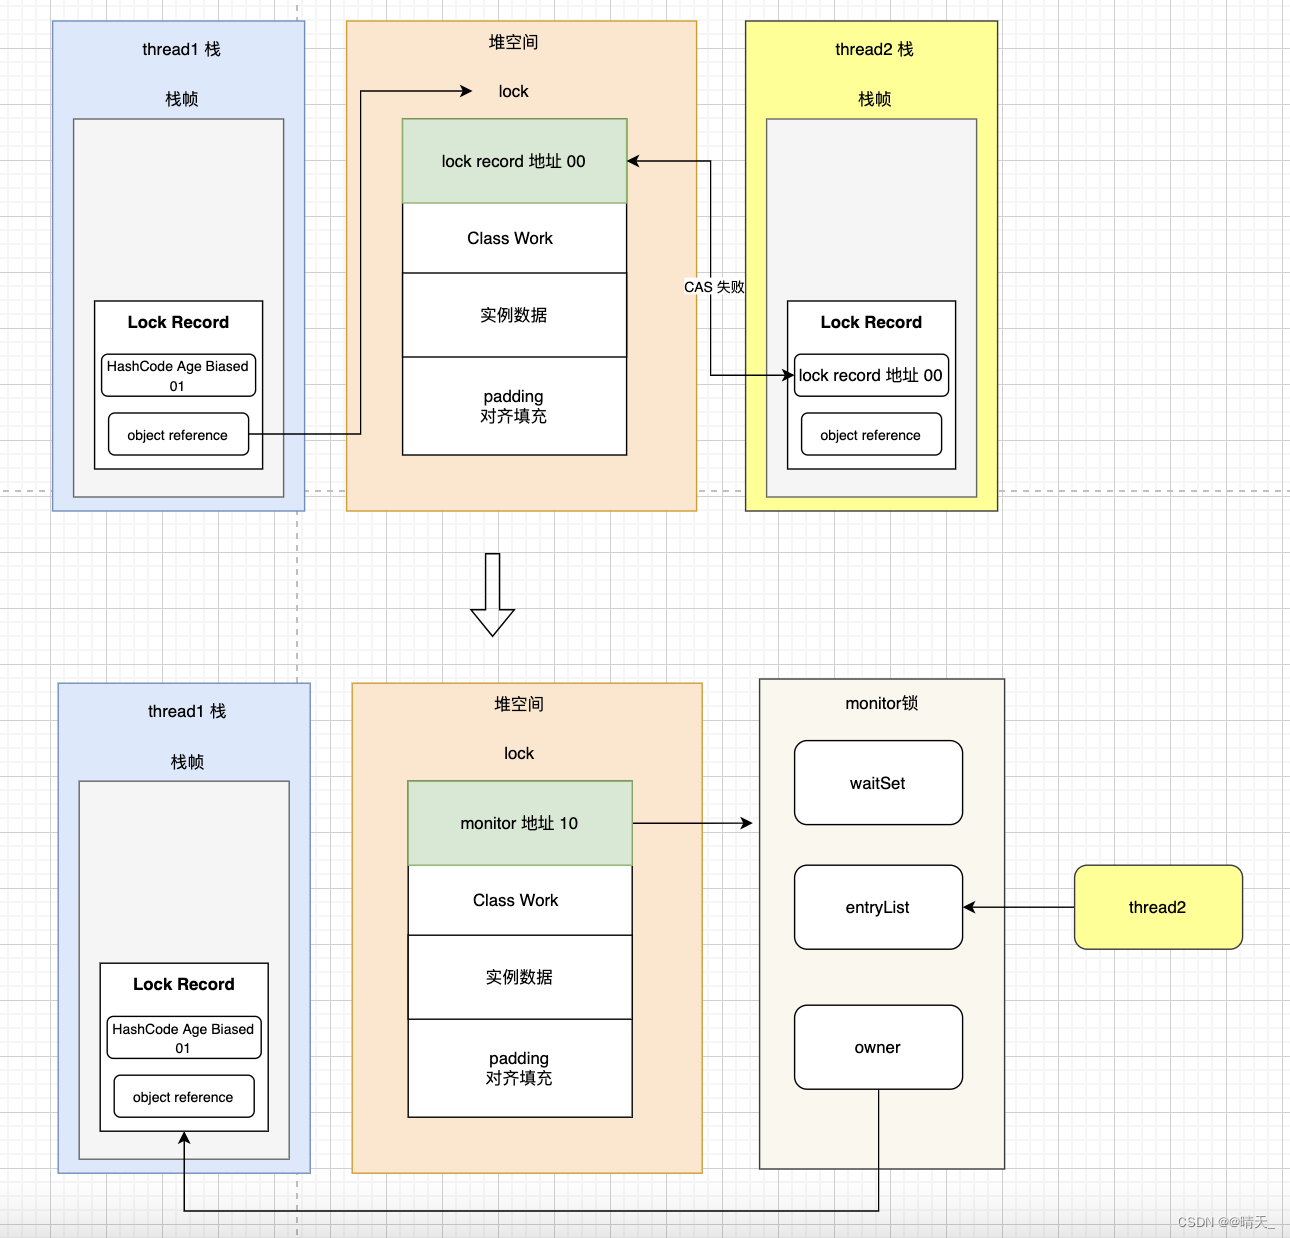This screenshot has height=1238, width=1290.
Task: Select 'lock record 地址 00' in thread2 Lock Record
Action: (870, 375)
